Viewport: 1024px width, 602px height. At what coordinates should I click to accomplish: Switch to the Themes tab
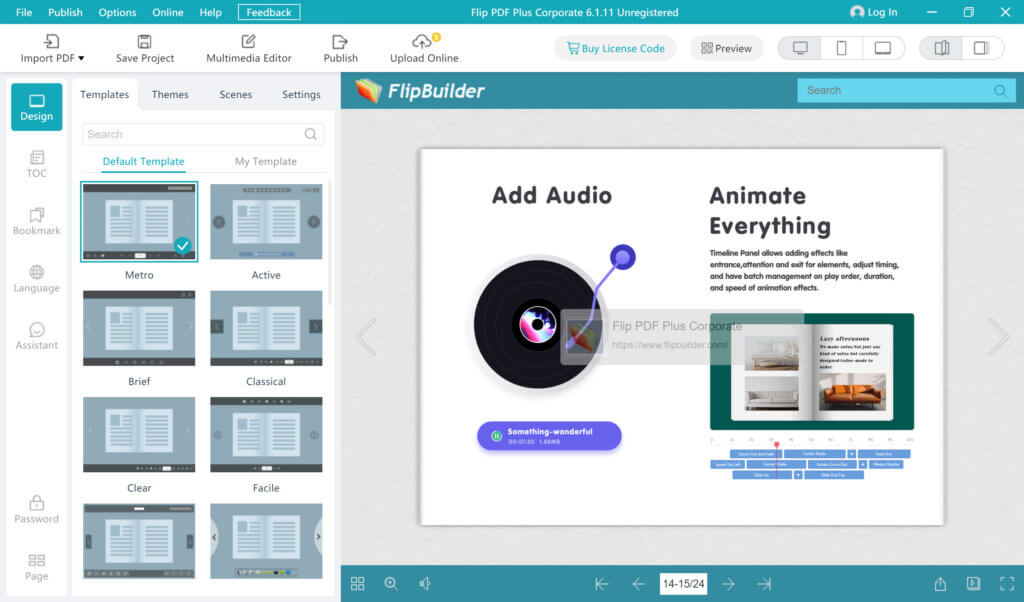170,95
